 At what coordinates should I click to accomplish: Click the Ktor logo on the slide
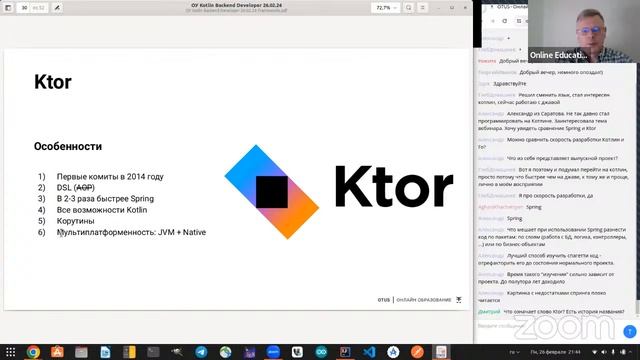[339, 191]
